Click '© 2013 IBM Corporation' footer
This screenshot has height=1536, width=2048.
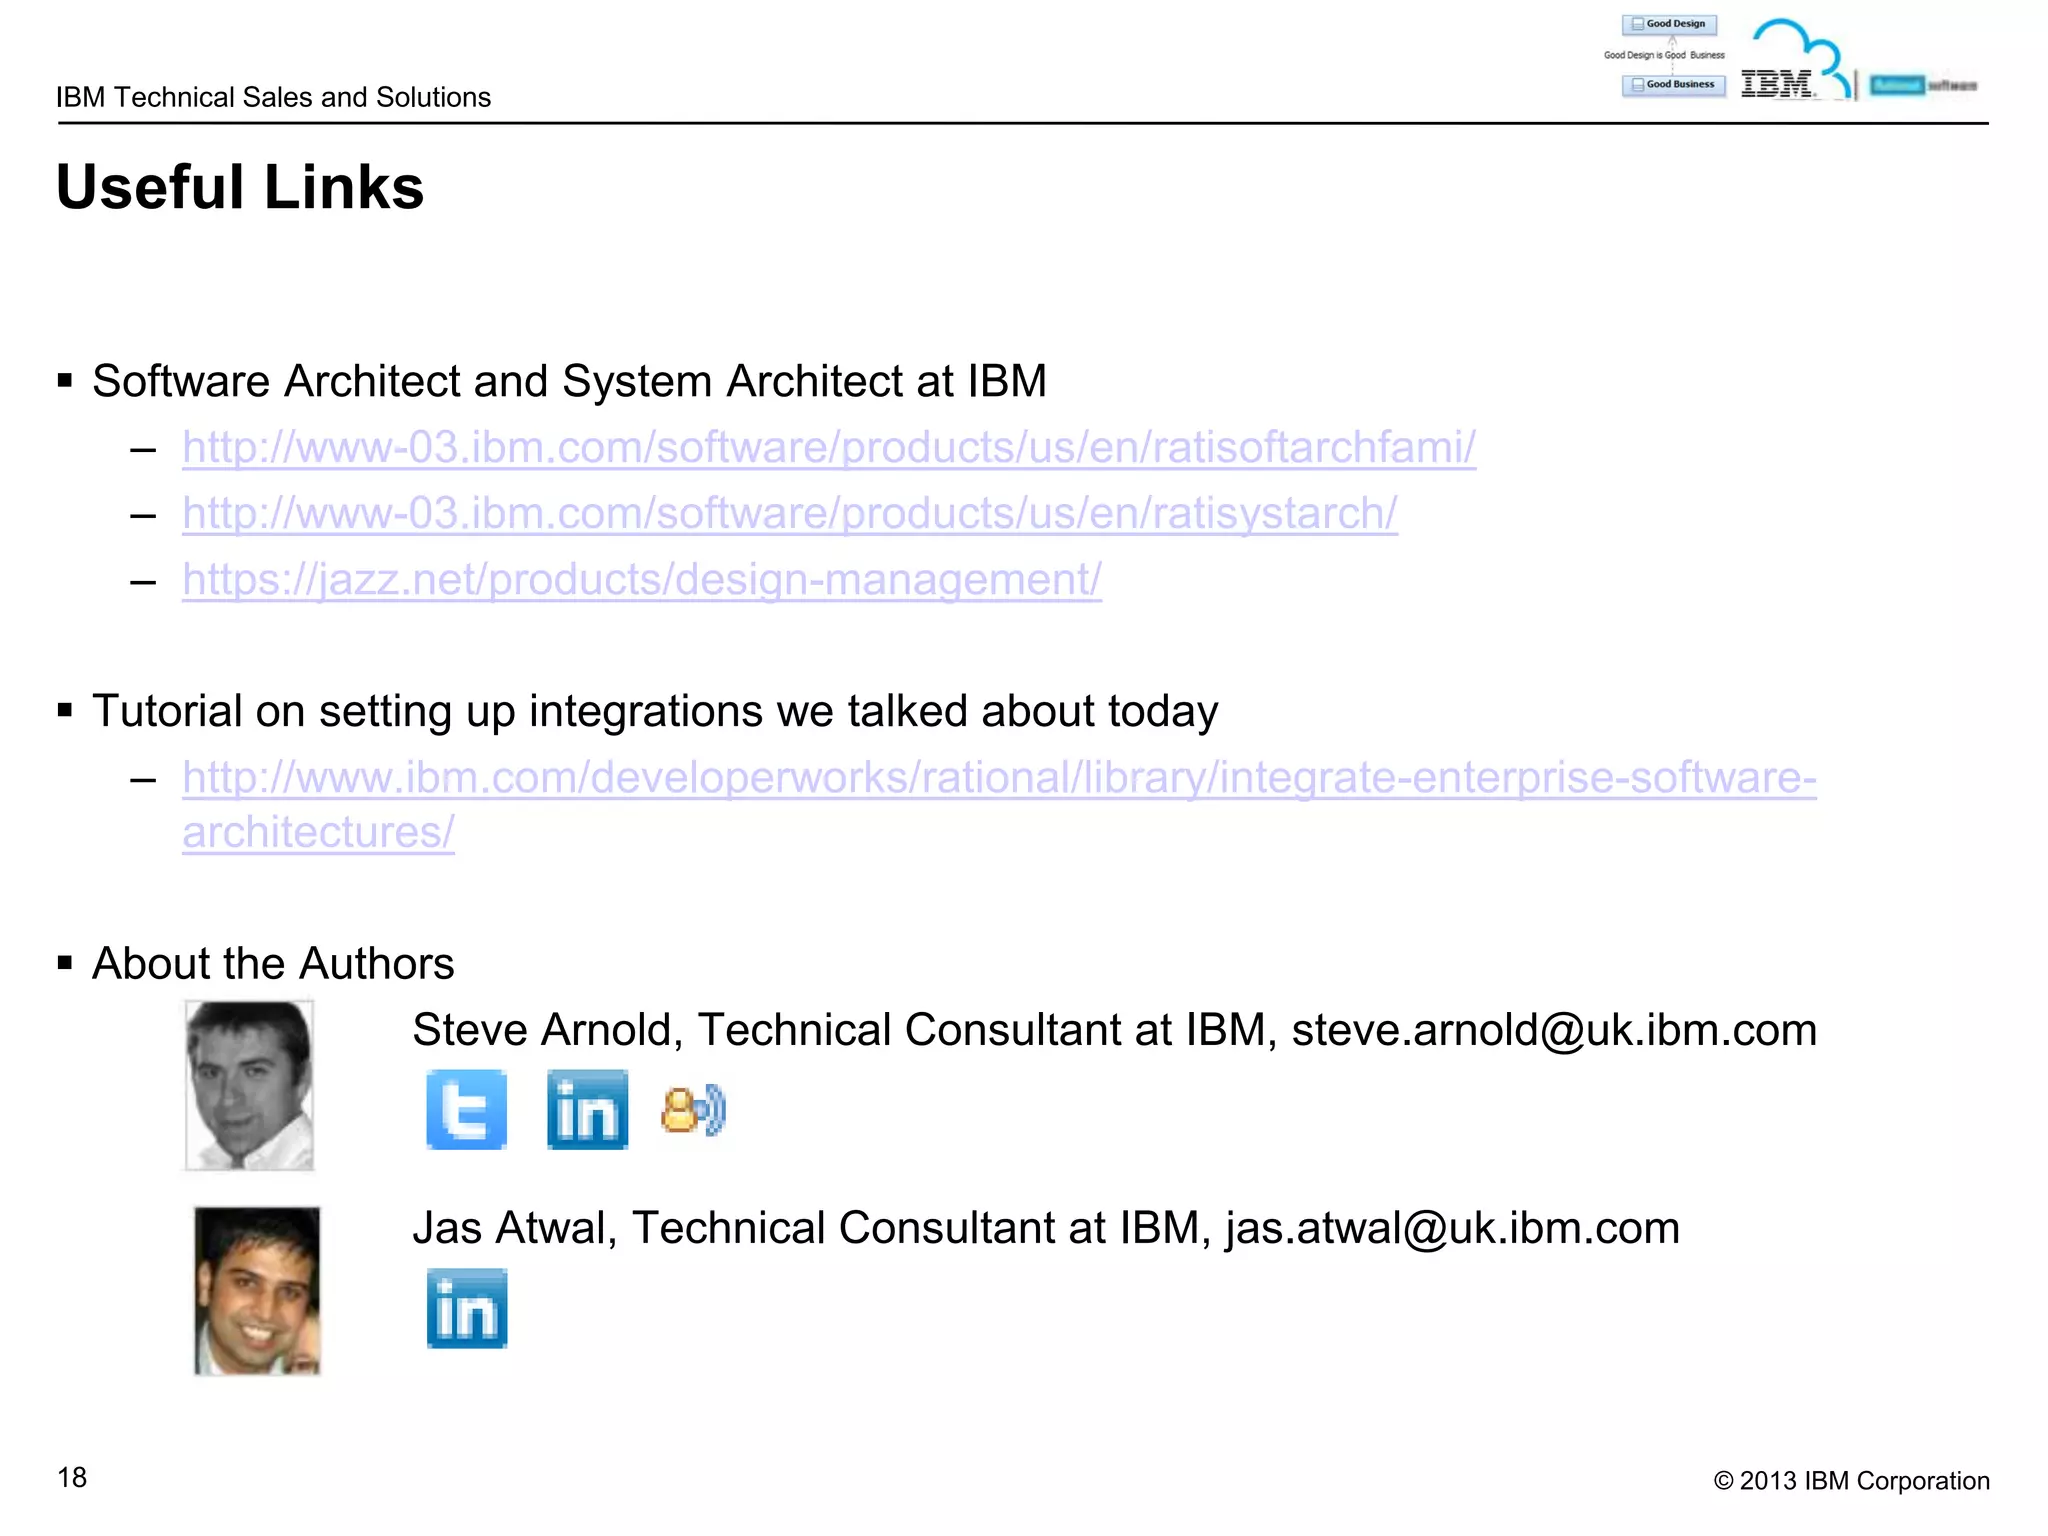[1852, 1481]
